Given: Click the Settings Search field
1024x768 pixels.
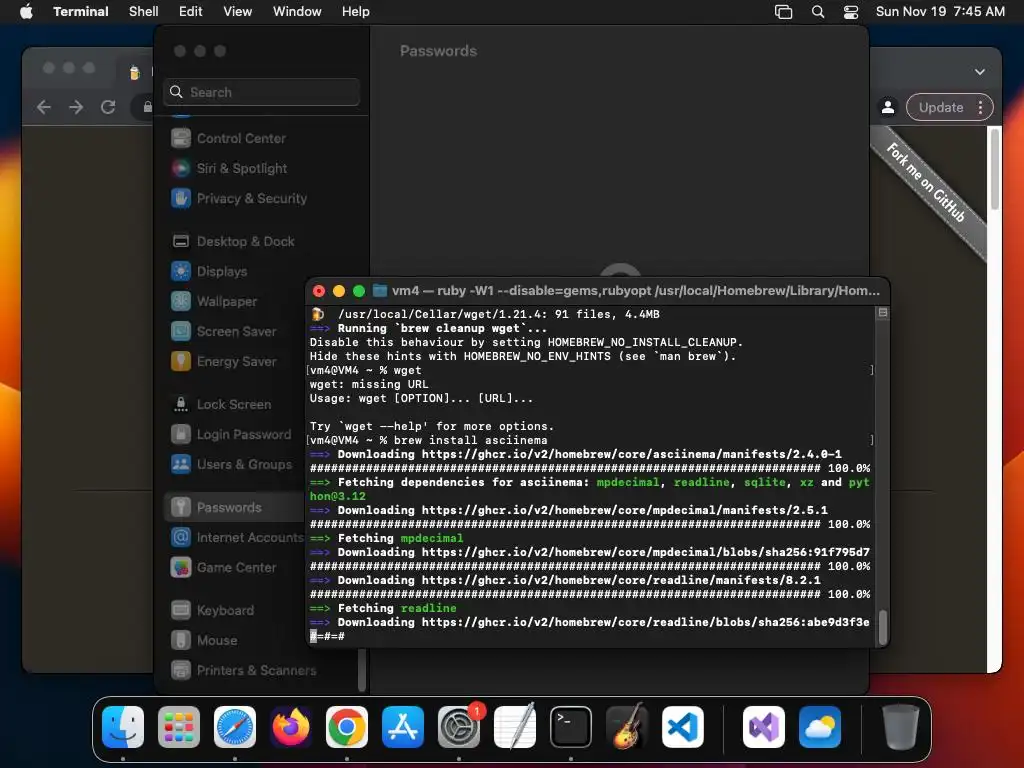Looking at the screenshot, I should click(261, 92).
